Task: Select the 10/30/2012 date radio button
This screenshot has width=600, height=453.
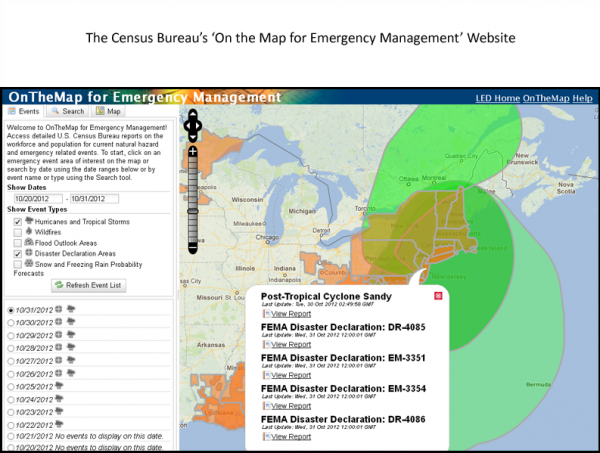Action: [x=11, y=323]
